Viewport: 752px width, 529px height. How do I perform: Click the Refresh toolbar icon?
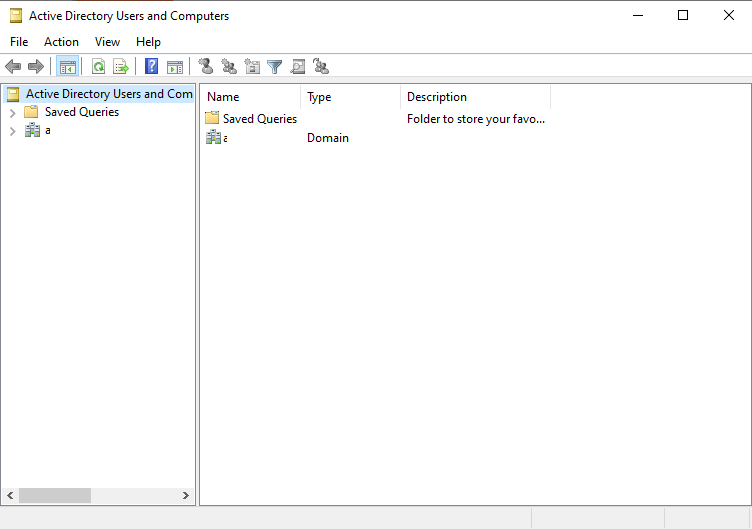[98, 67]
